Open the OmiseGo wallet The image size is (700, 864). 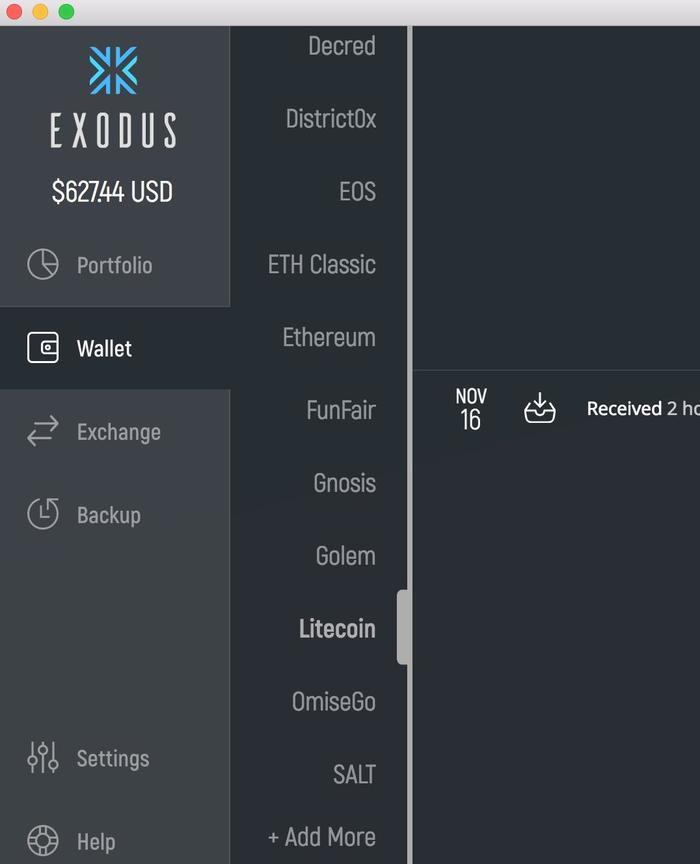click(x=333, y=702)
